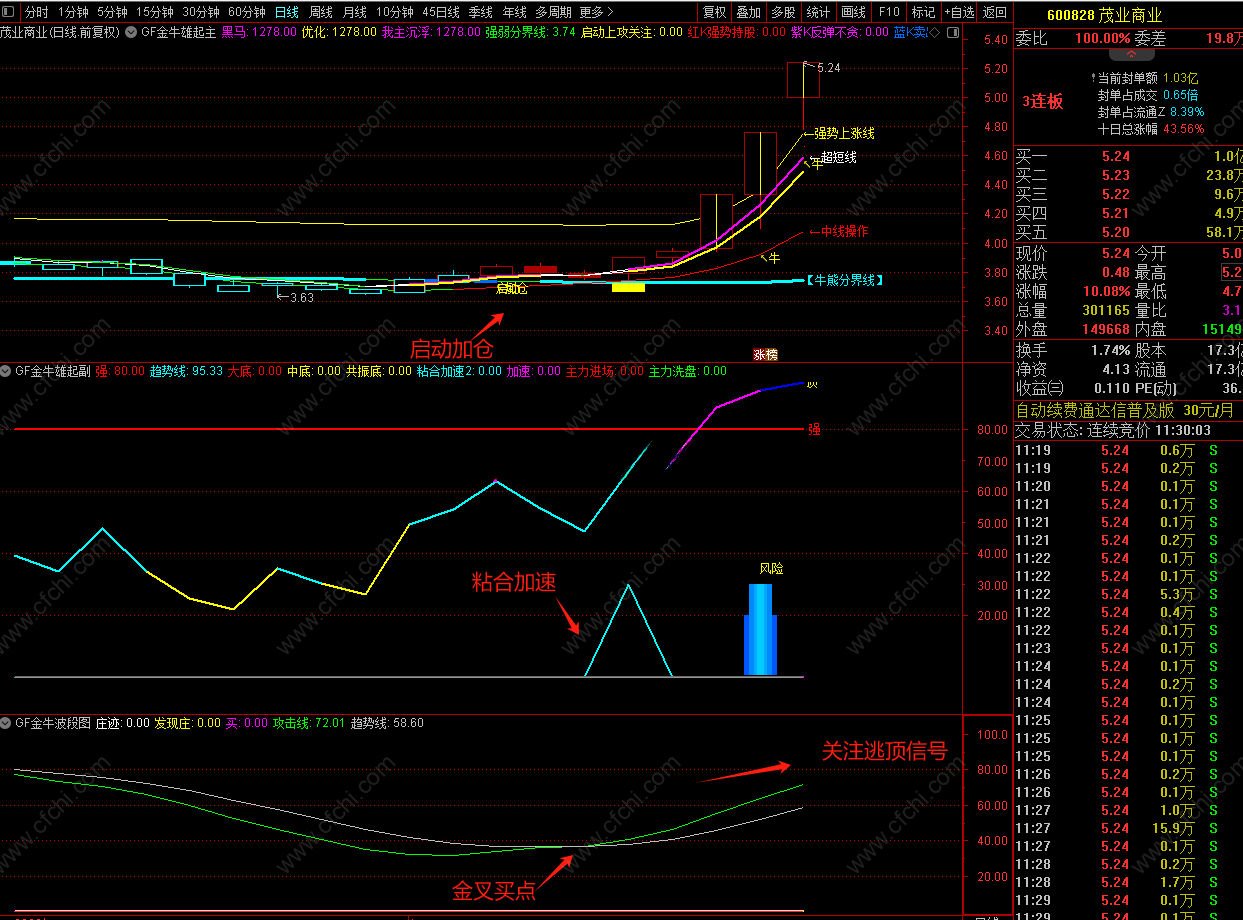The image size is (1243, 920).
Task: Switch to the 季线 quarterly tab
Action: point(481,12)
